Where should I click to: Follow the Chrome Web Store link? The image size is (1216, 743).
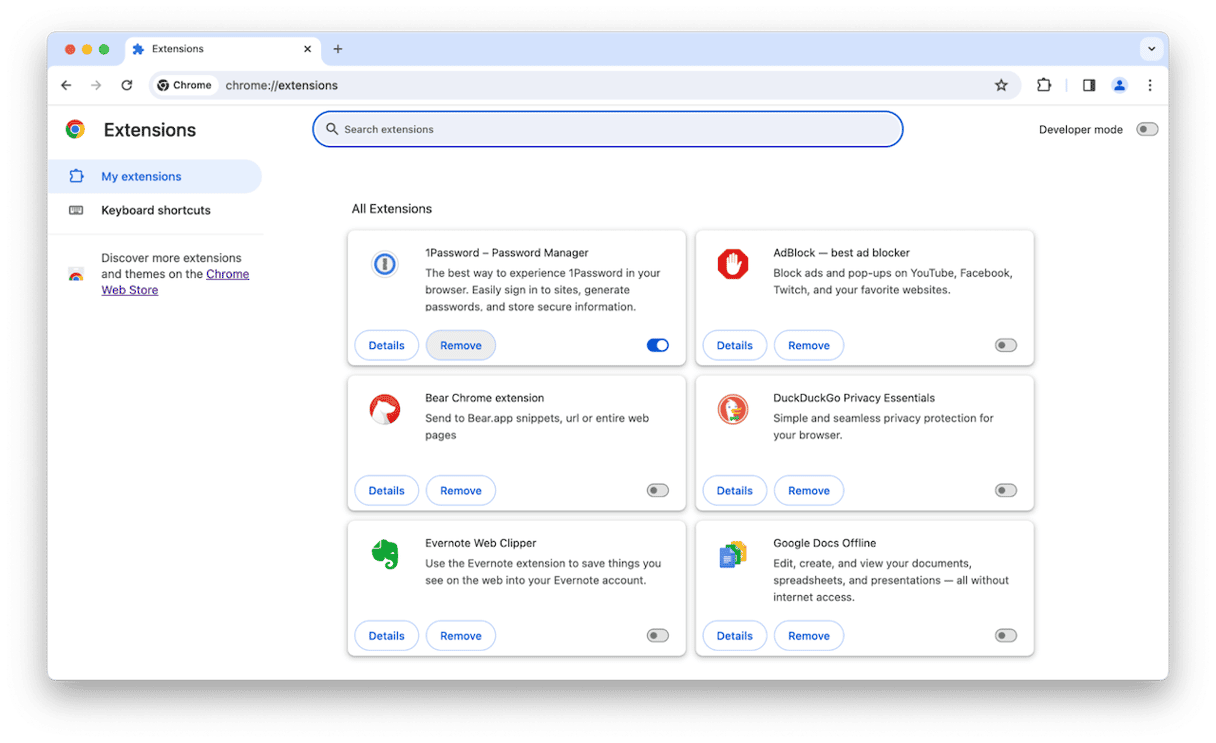pyautogui.click(x=227, y=274)
